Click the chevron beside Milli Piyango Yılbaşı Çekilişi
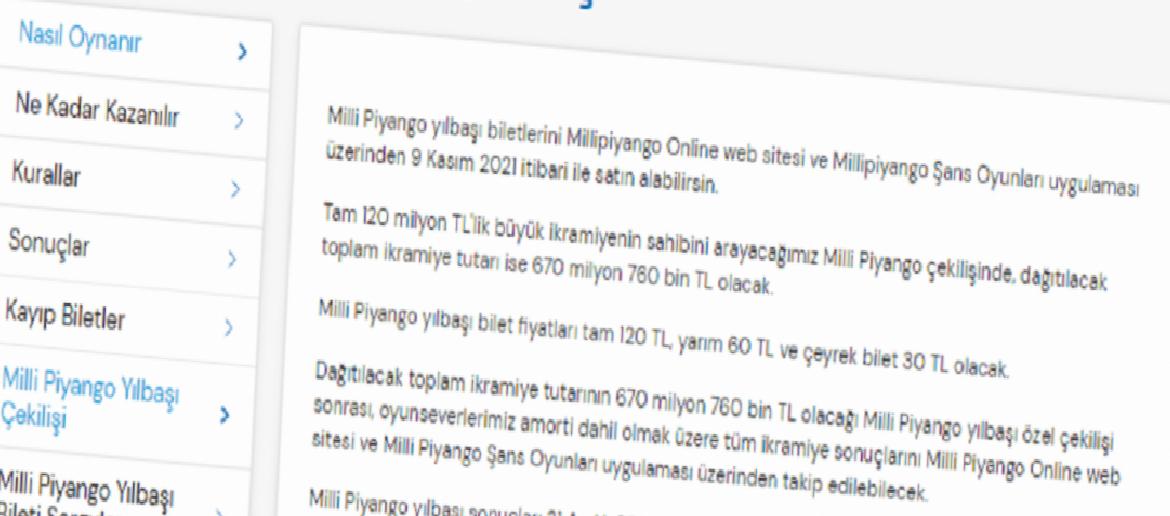Screen dimensions: 1170x516 coord(226,414)
